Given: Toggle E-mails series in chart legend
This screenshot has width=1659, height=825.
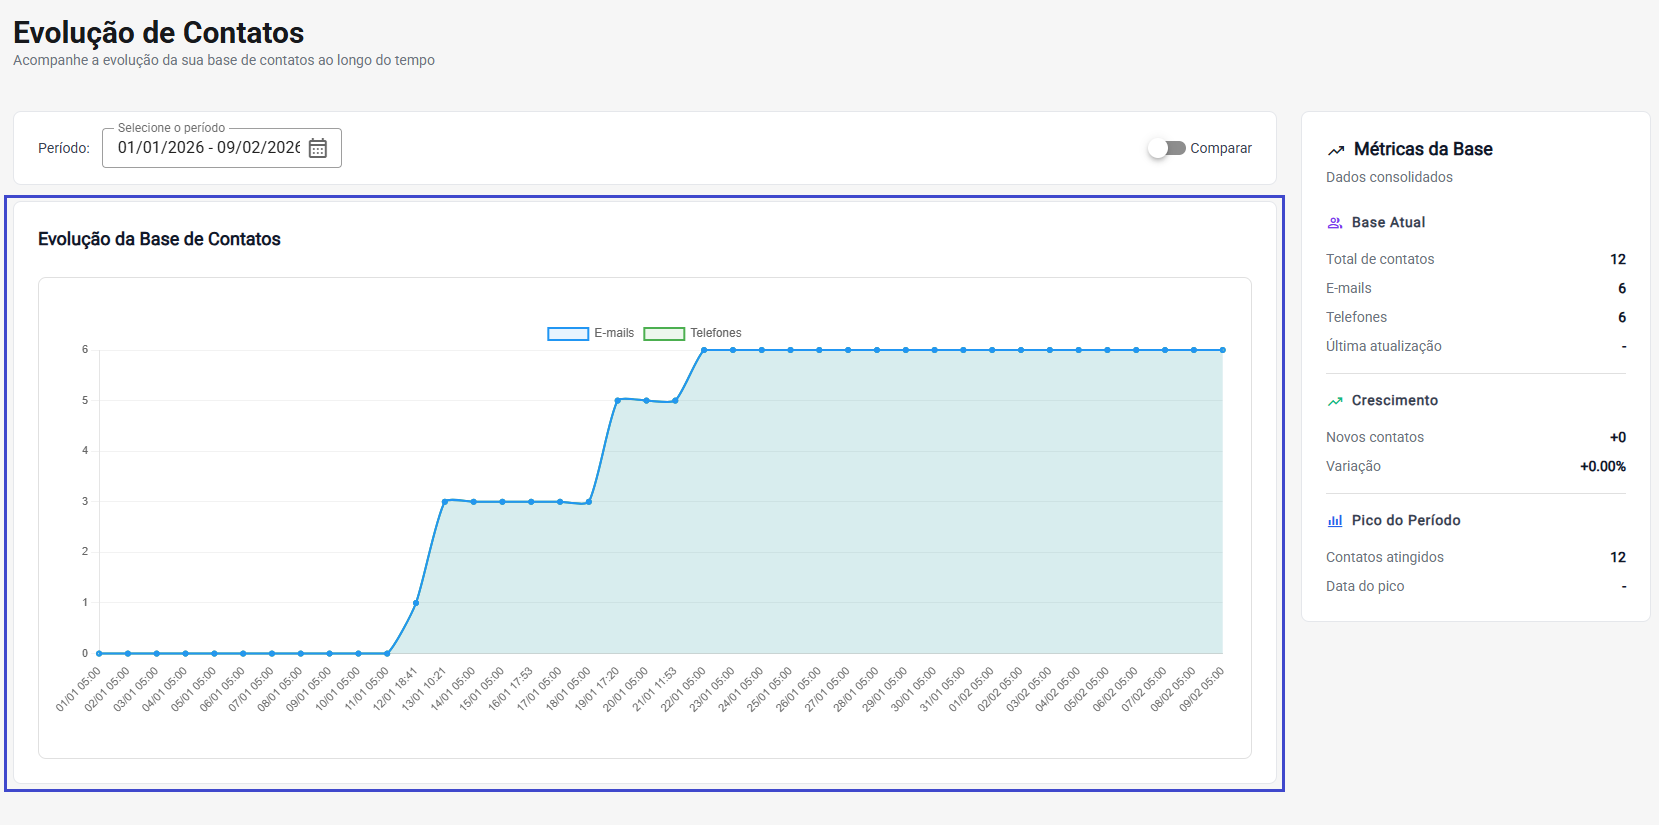Looking at the screenshot, I should pyautogui.click(x=613, y=333).
